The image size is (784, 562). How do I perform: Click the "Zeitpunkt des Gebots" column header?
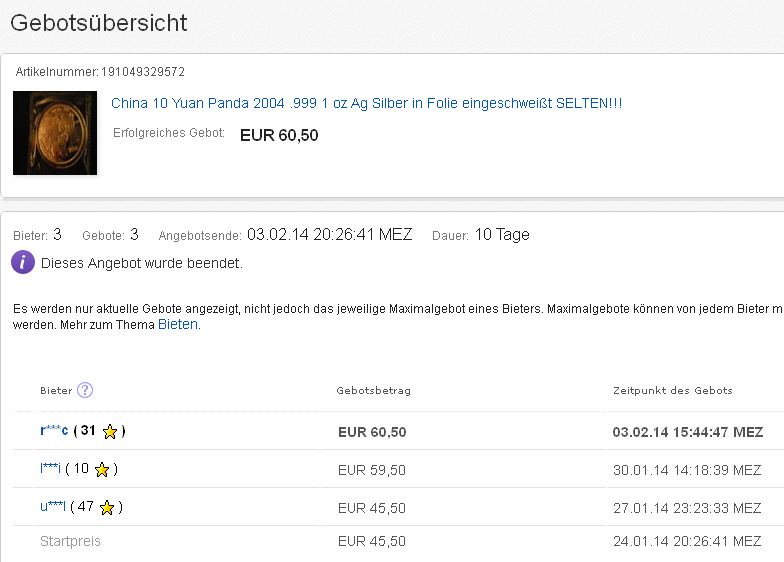click(x=672, y=390)
